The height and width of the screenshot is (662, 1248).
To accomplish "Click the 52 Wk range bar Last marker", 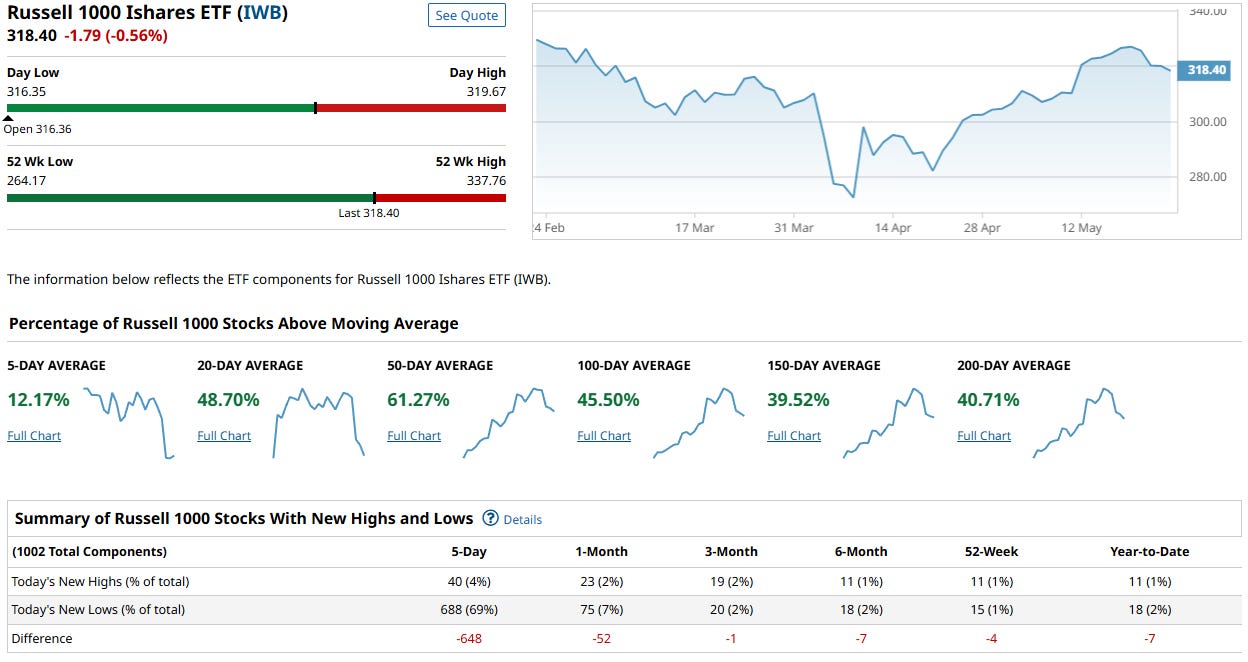I will tap(374, 198).
